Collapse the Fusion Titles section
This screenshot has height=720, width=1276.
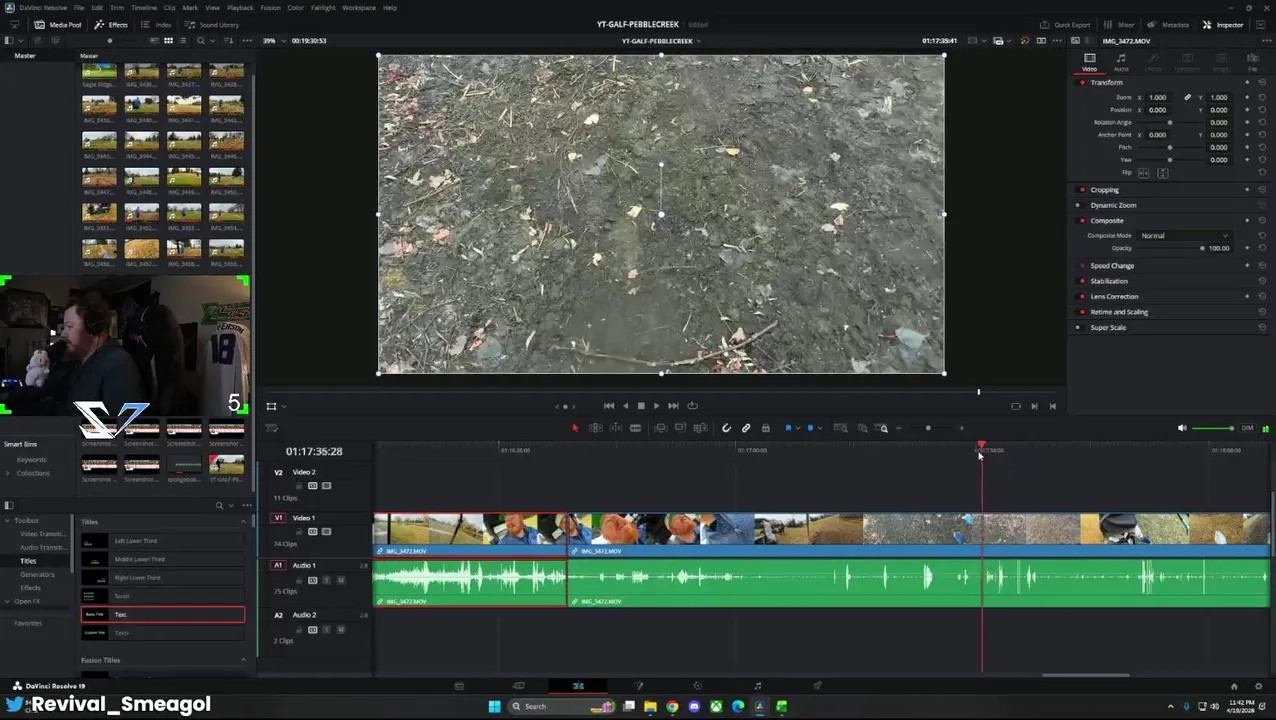pyautogui.click(x=243, y=660)
